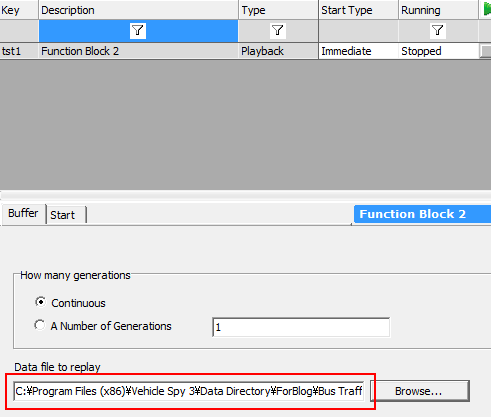Switch to the Start tab
Viewport: 491px width, 417px height.
tap(66, 215)
